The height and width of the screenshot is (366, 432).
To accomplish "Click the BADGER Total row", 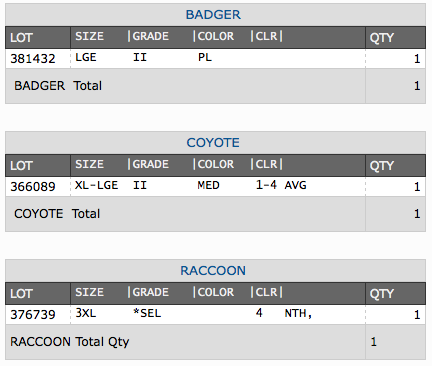I will click(215, 86).
